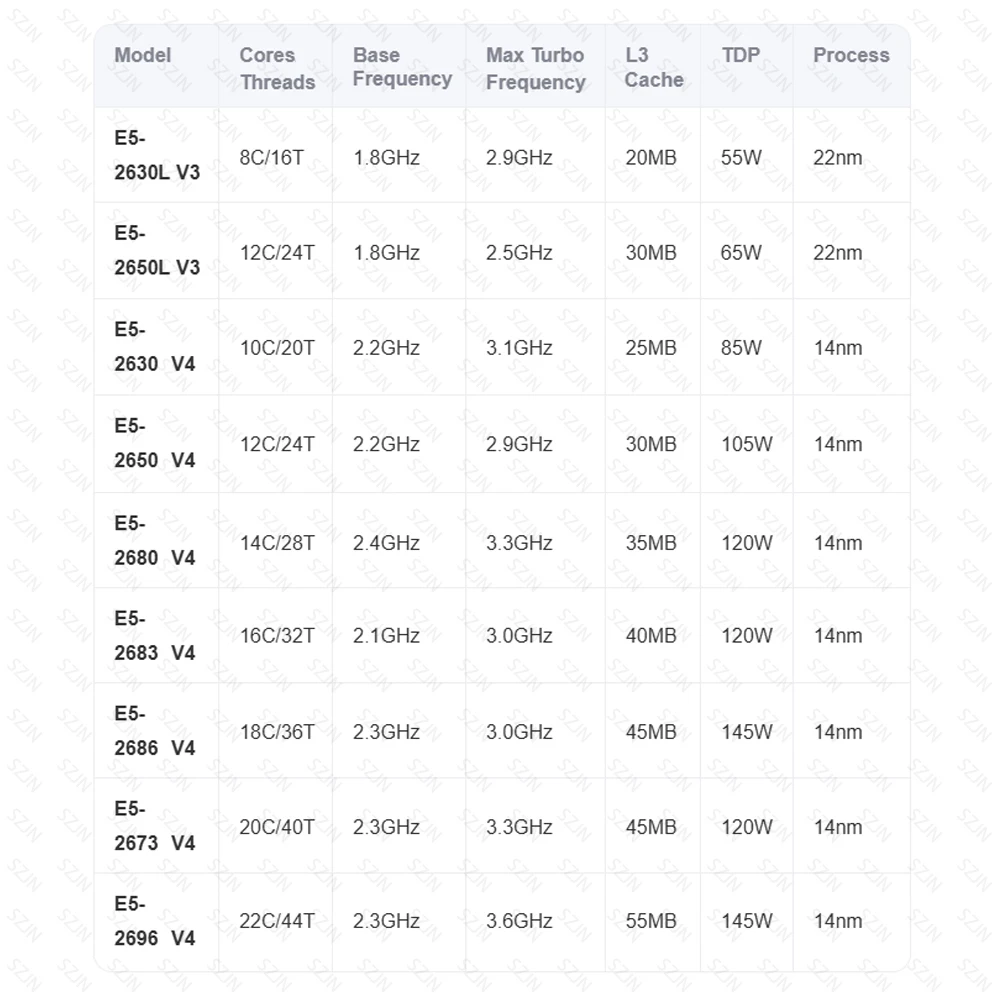The height and width of the screenshot is (1000, 1000).
Task: Click the 55MB L3 cache value
Action: click(x=651, y=921)
